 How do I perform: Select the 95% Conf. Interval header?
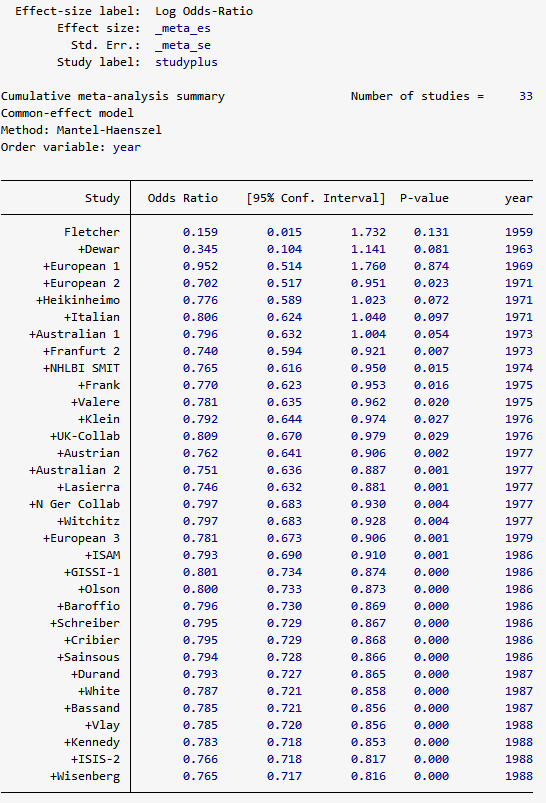click(316, 198)
